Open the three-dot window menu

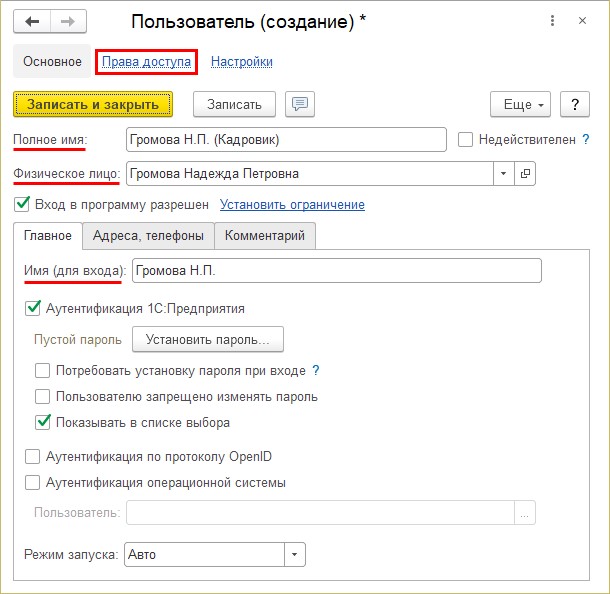click(552, 21)
